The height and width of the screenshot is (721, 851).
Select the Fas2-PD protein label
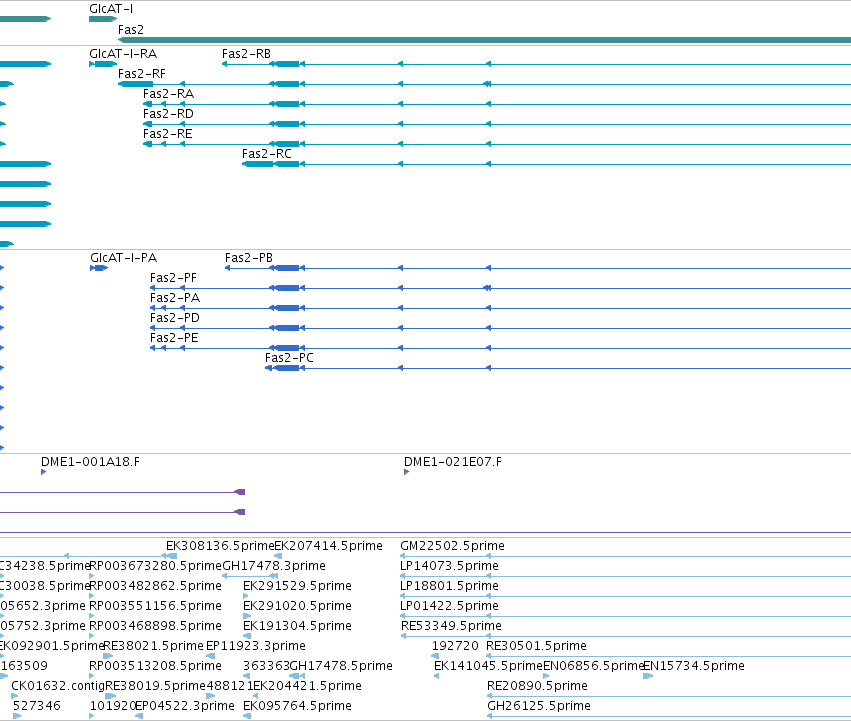pos(175,318)
